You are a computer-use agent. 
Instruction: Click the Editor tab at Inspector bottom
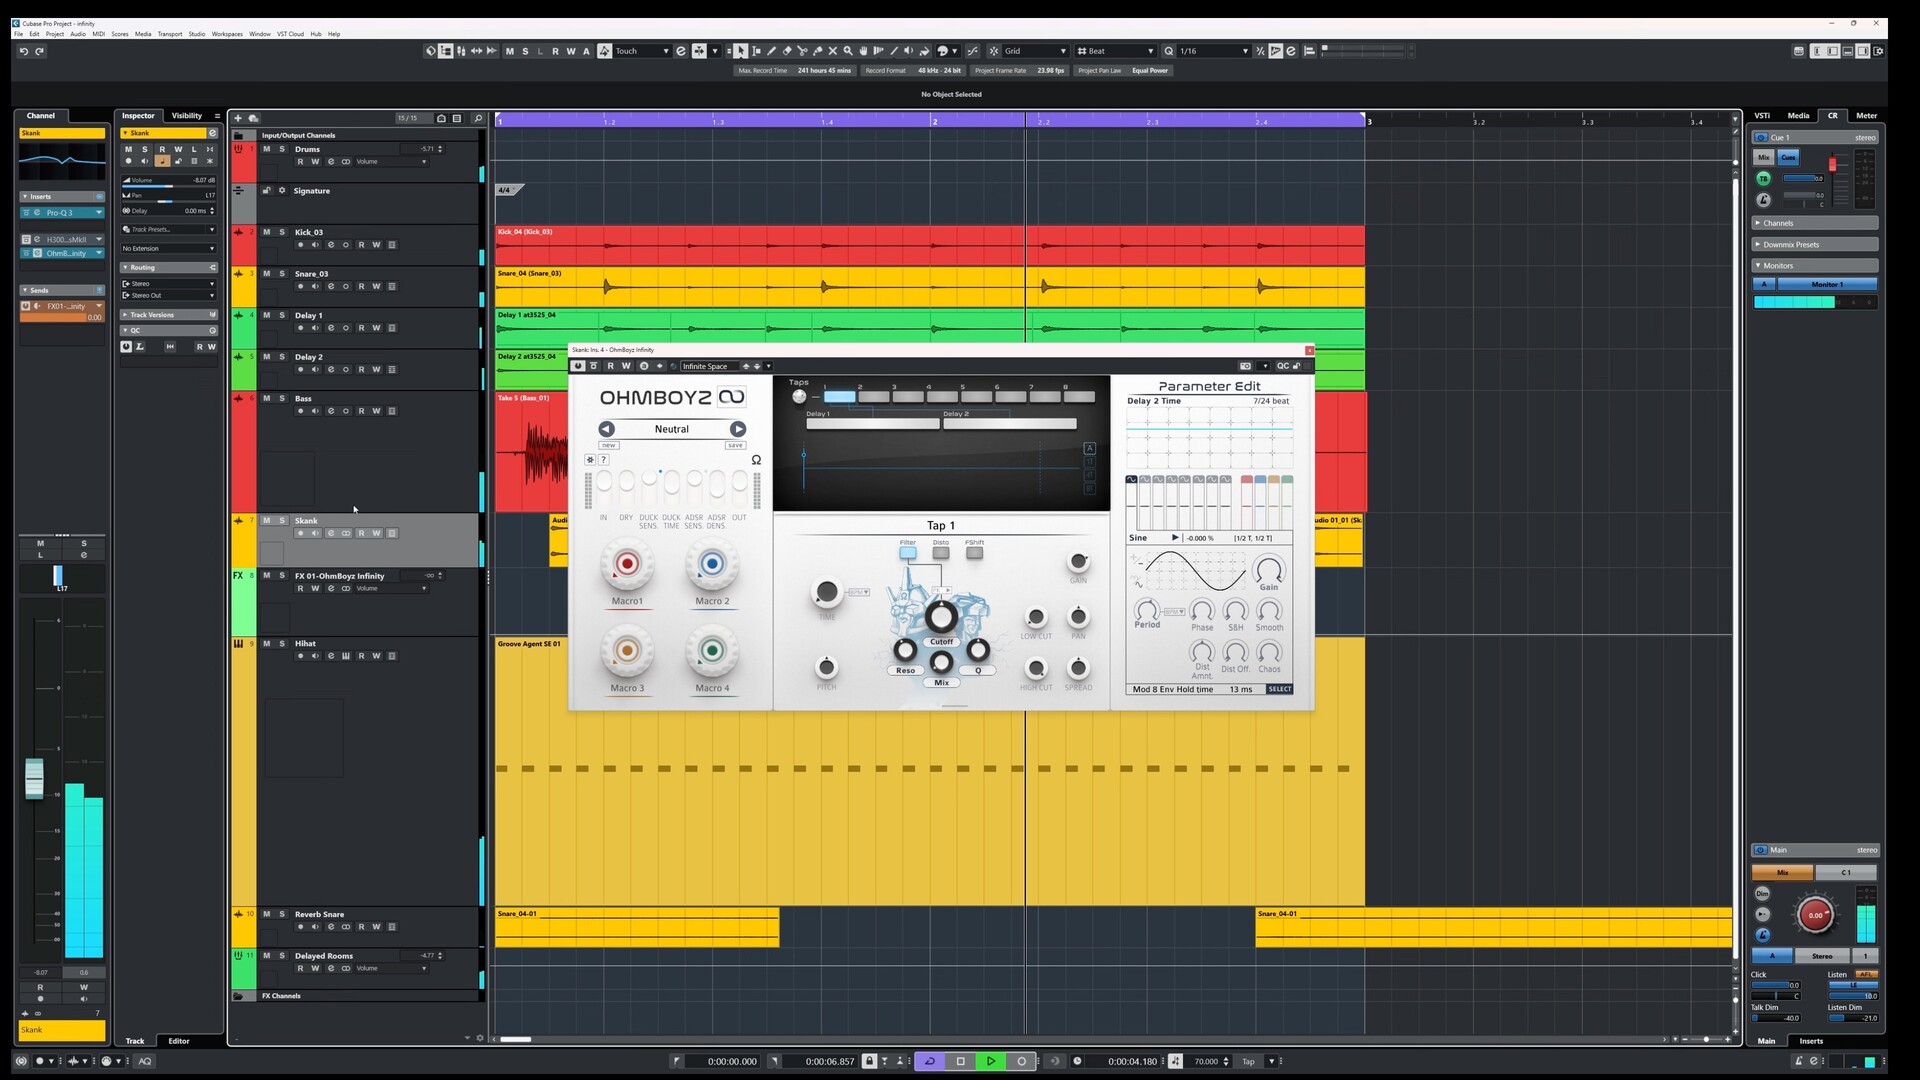point(179,1041)
